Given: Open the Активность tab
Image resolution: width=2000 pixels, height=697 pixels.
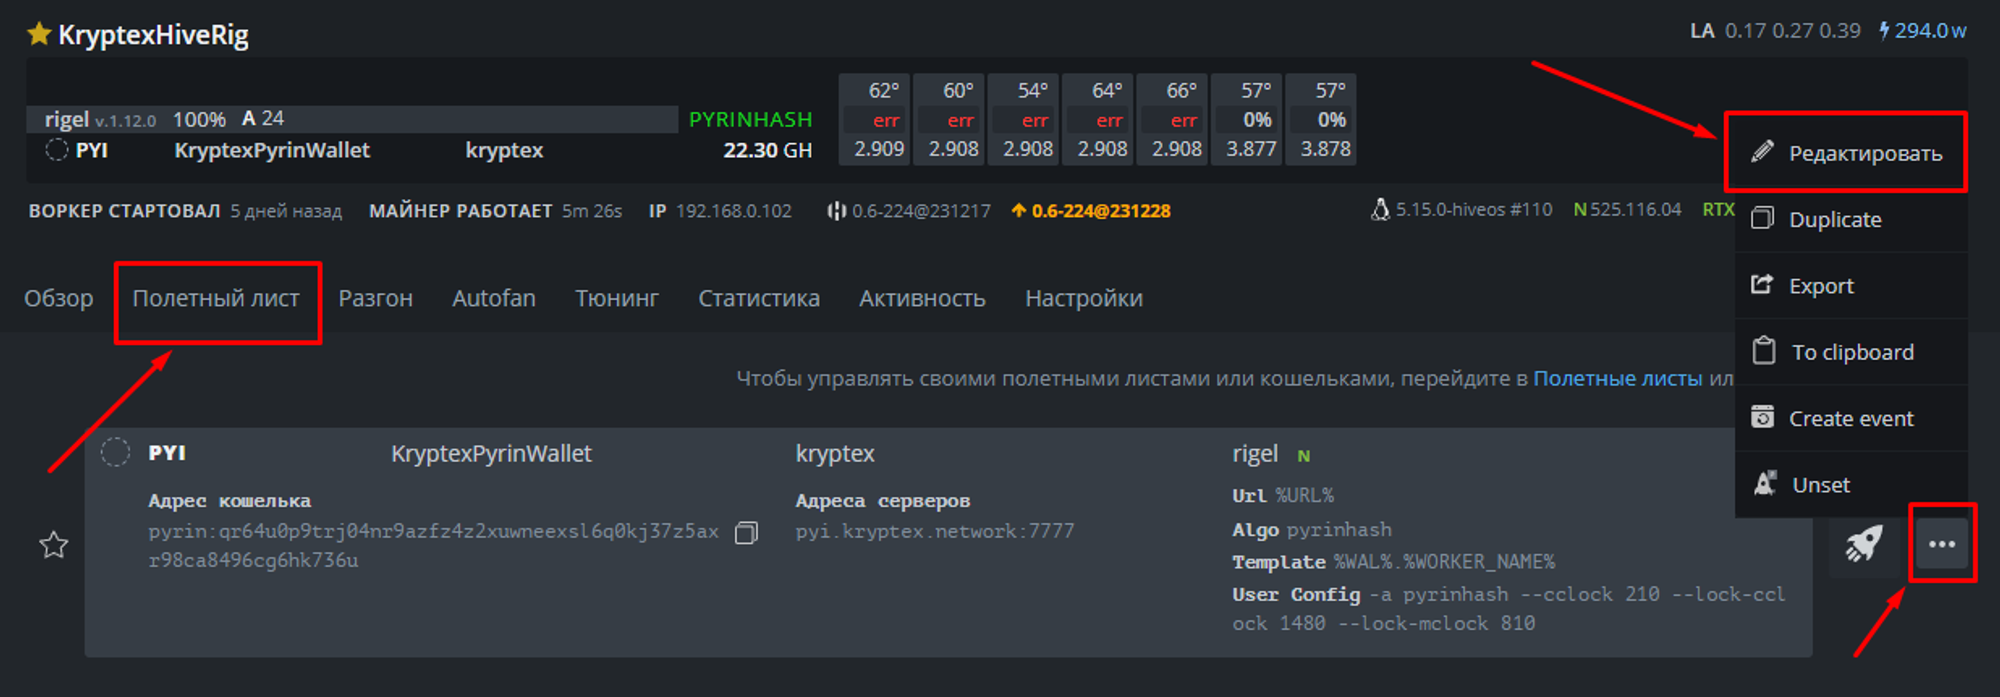Looking at the screenshot, I should [922, 298].
